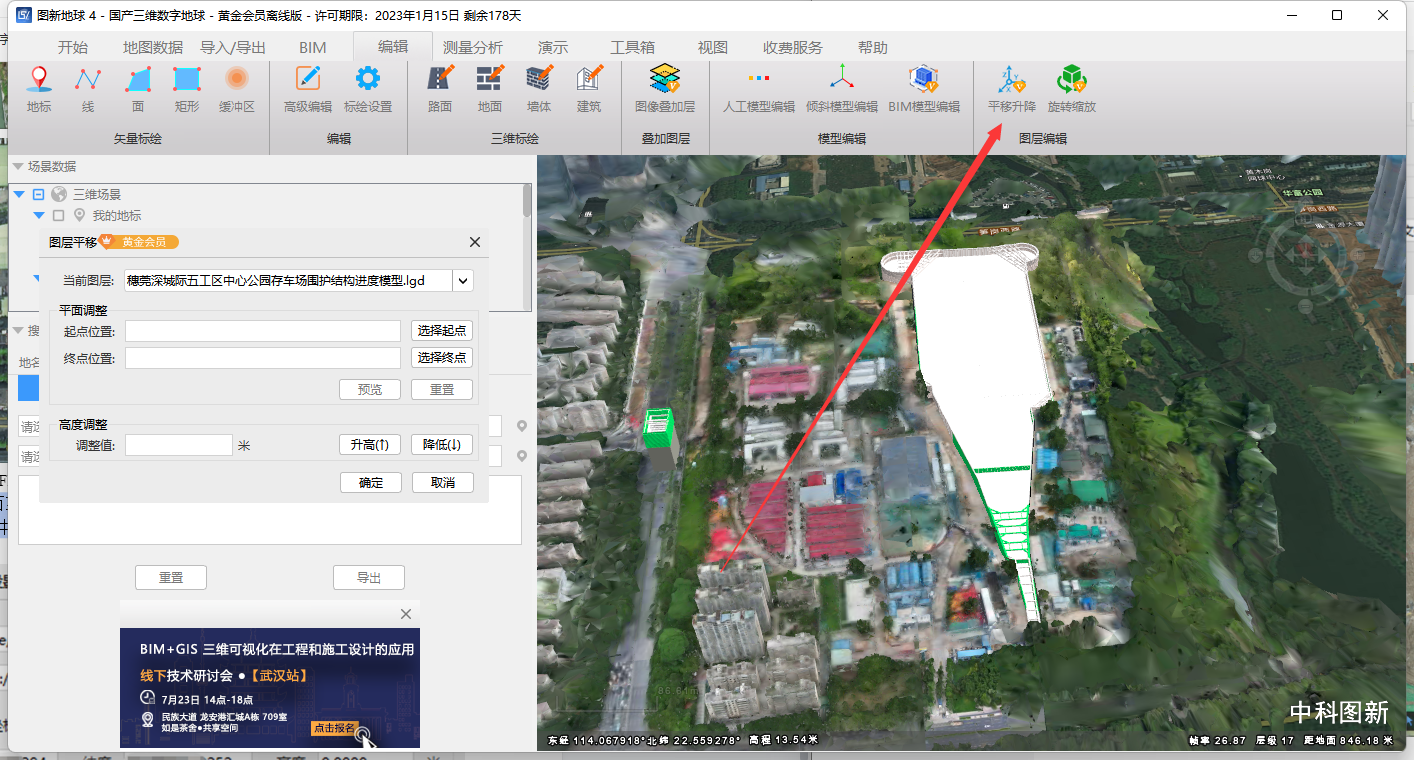Toggle the 我的地标 checkbox

coord(58,215)
